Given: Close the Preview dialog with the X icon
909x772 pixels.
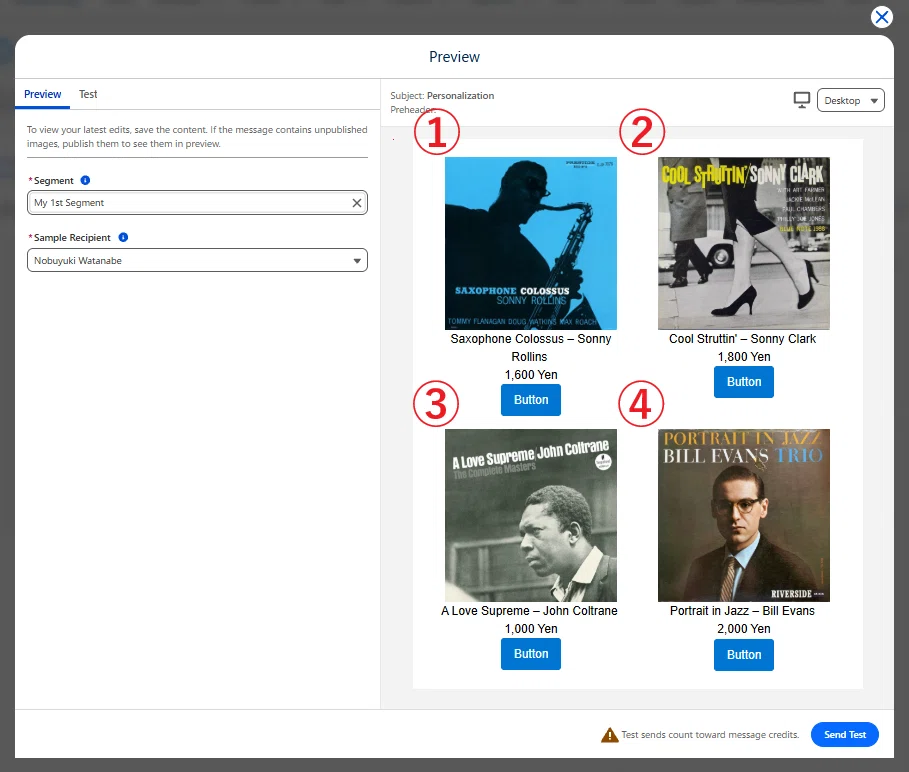Looking at the screenshot, I should (x=881, y=17).
